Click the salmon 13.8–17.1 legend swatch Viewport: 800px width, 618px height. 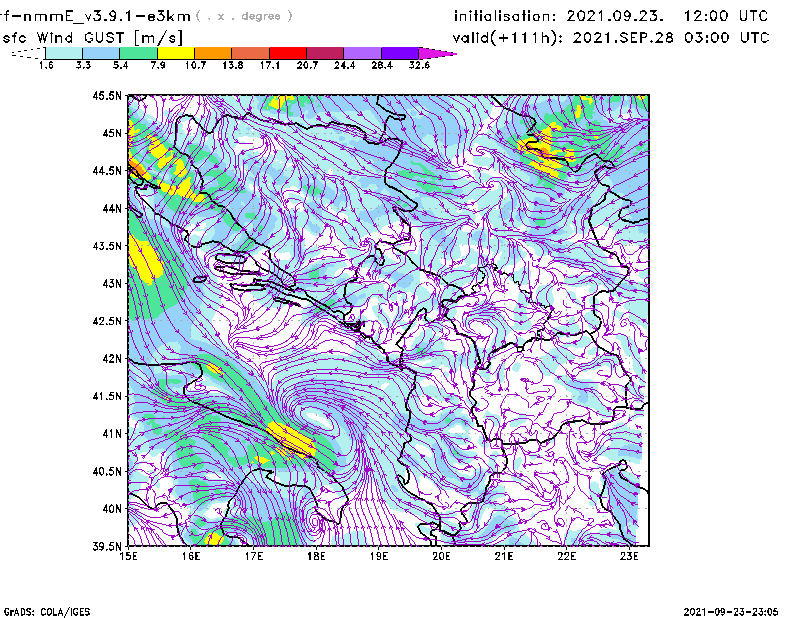pos(251,53)
